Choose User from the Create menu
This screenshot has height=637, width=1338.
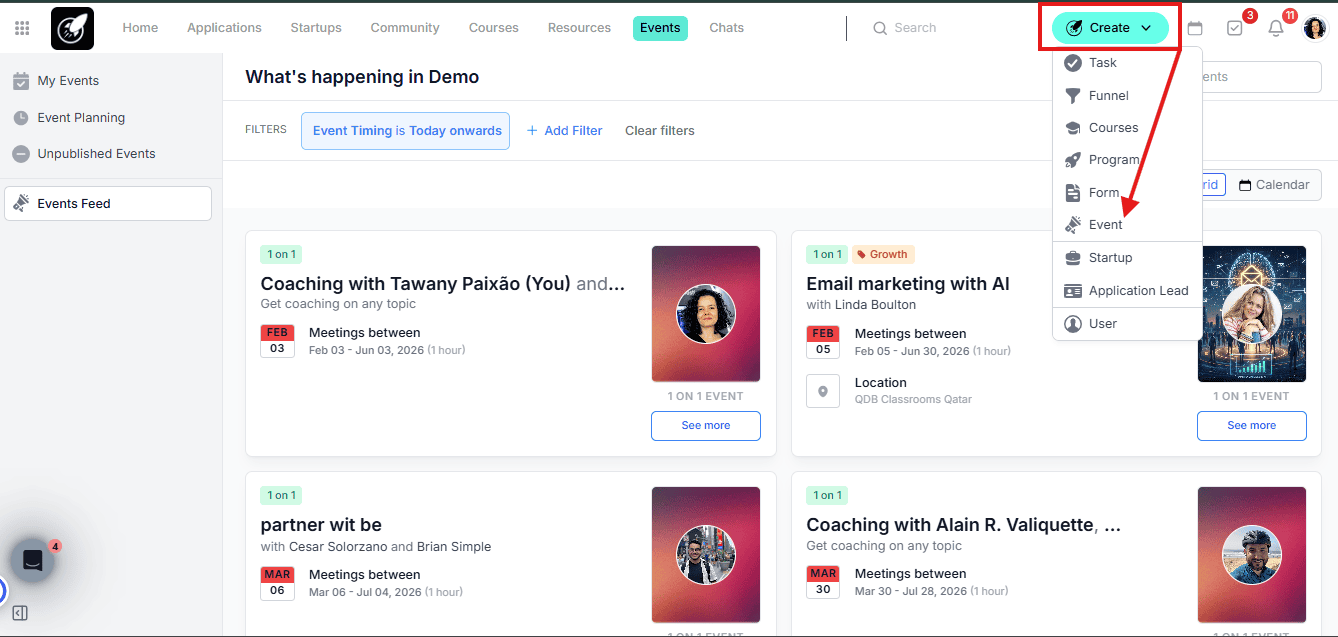tap(1127, 324)
